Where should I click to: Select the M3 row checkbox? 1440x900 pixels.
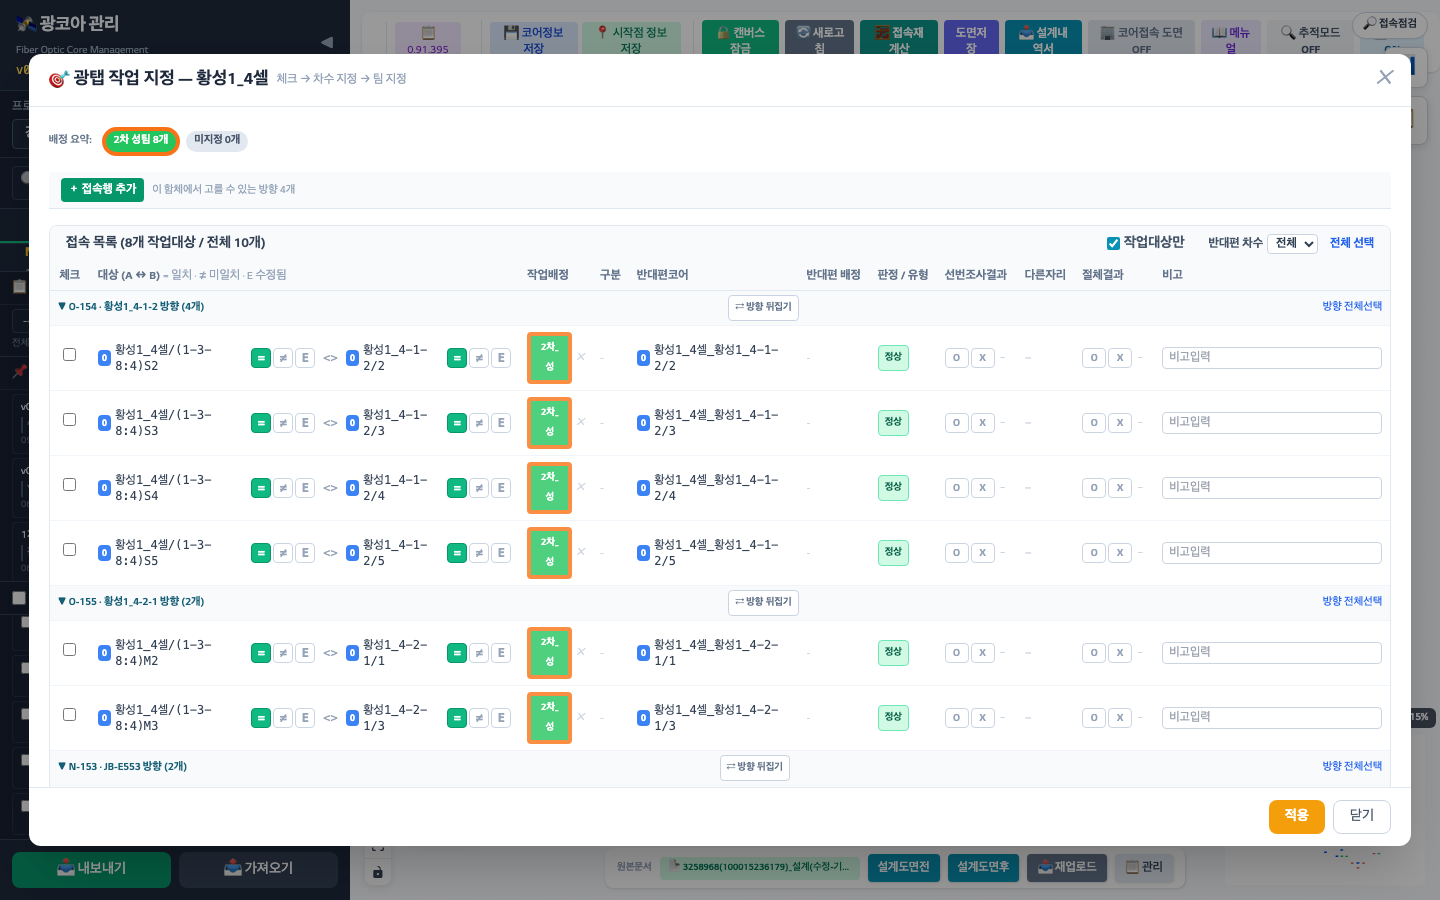click(x=69, y=714)
